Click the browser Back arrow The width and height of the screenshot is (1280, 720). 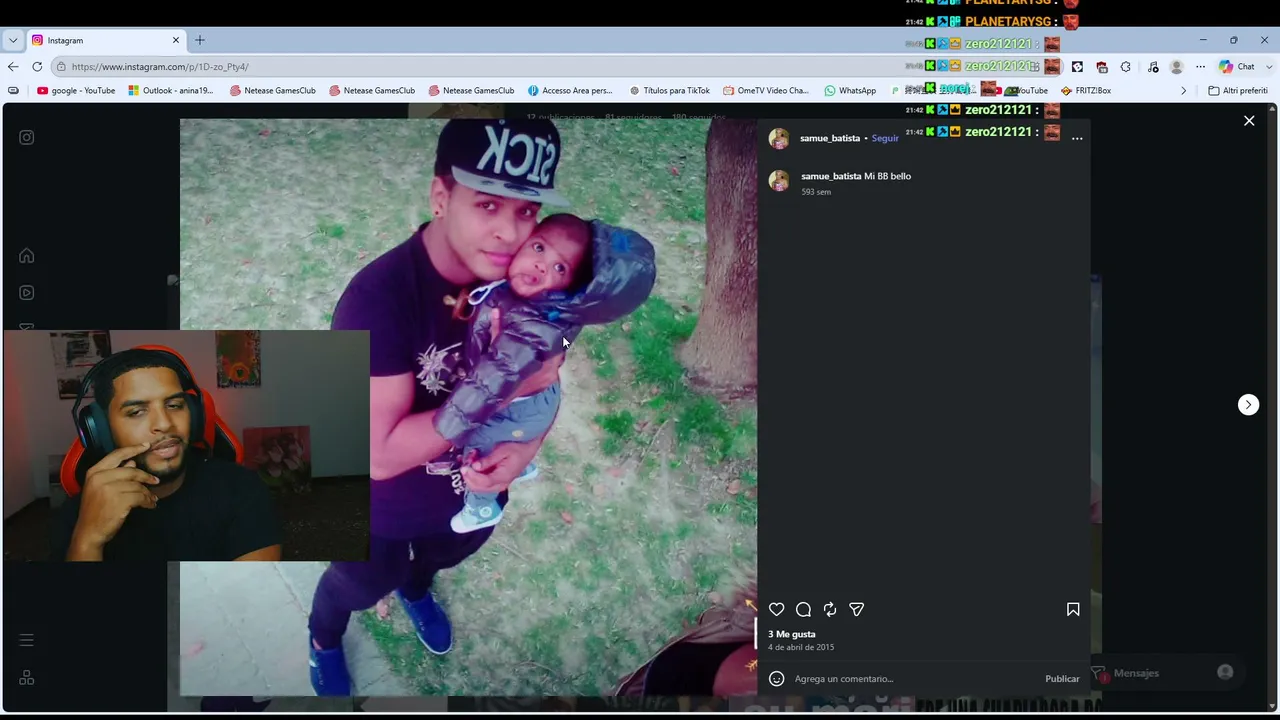13,66
